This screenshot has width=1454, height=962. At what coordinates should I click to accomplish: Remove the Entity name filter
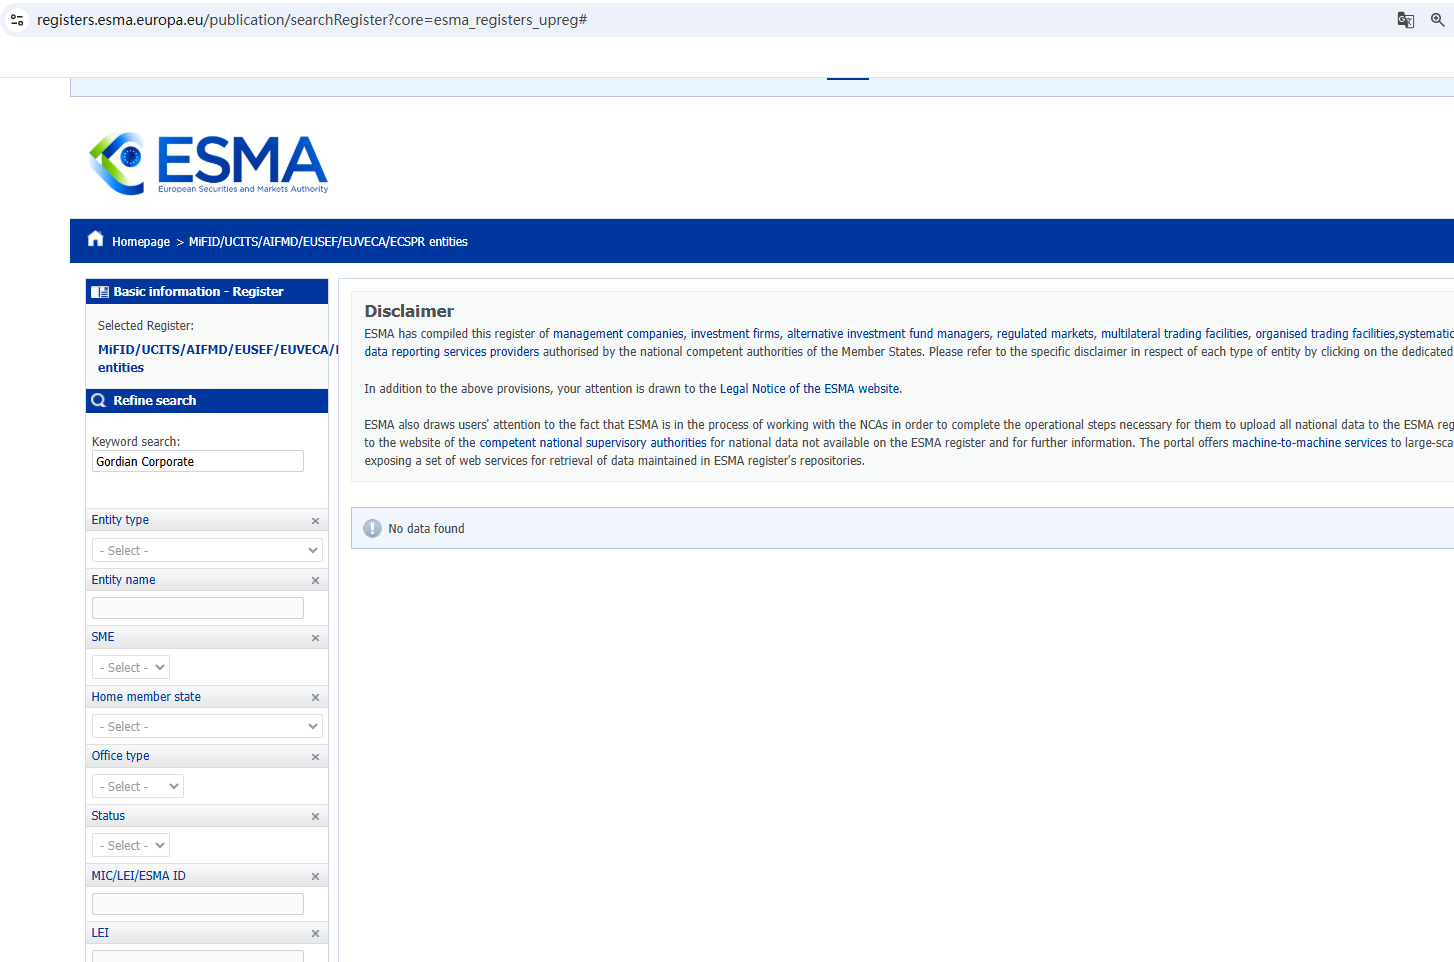[315, 581]
